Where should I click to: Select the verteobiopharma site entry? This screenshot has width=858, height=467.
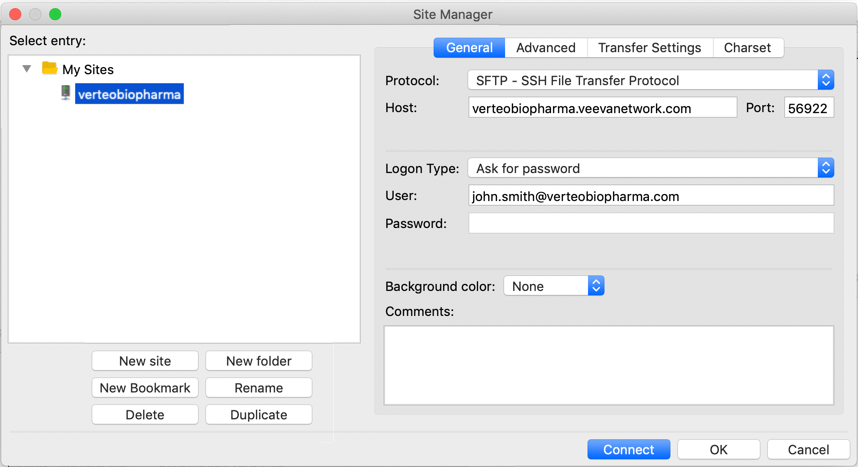[x=129, y=94]
